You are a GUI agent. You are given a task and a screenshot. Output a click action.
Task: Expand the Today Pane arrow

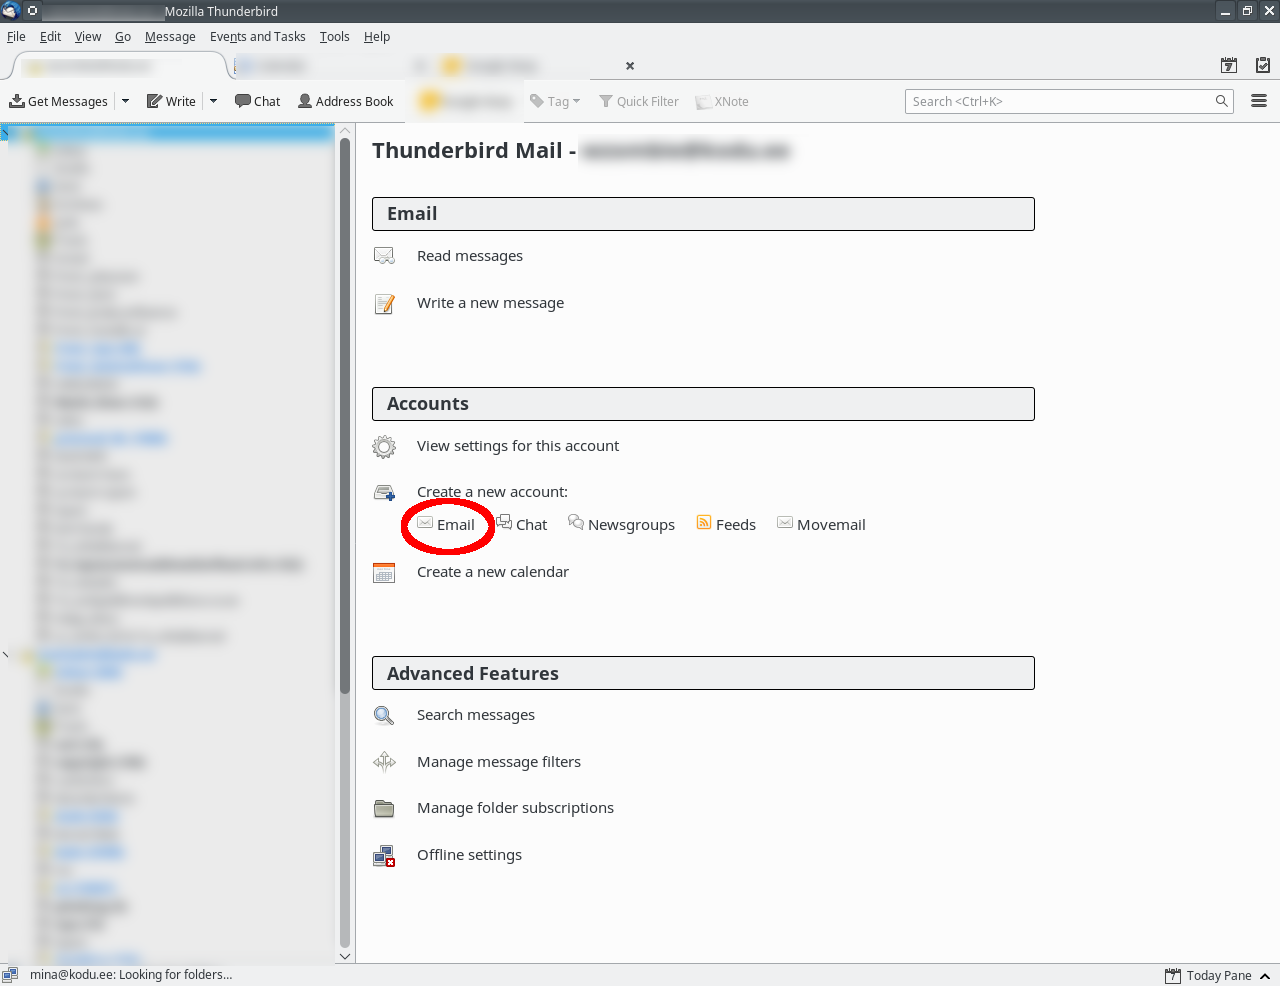pyautogui.click(x=1265, y=976)
